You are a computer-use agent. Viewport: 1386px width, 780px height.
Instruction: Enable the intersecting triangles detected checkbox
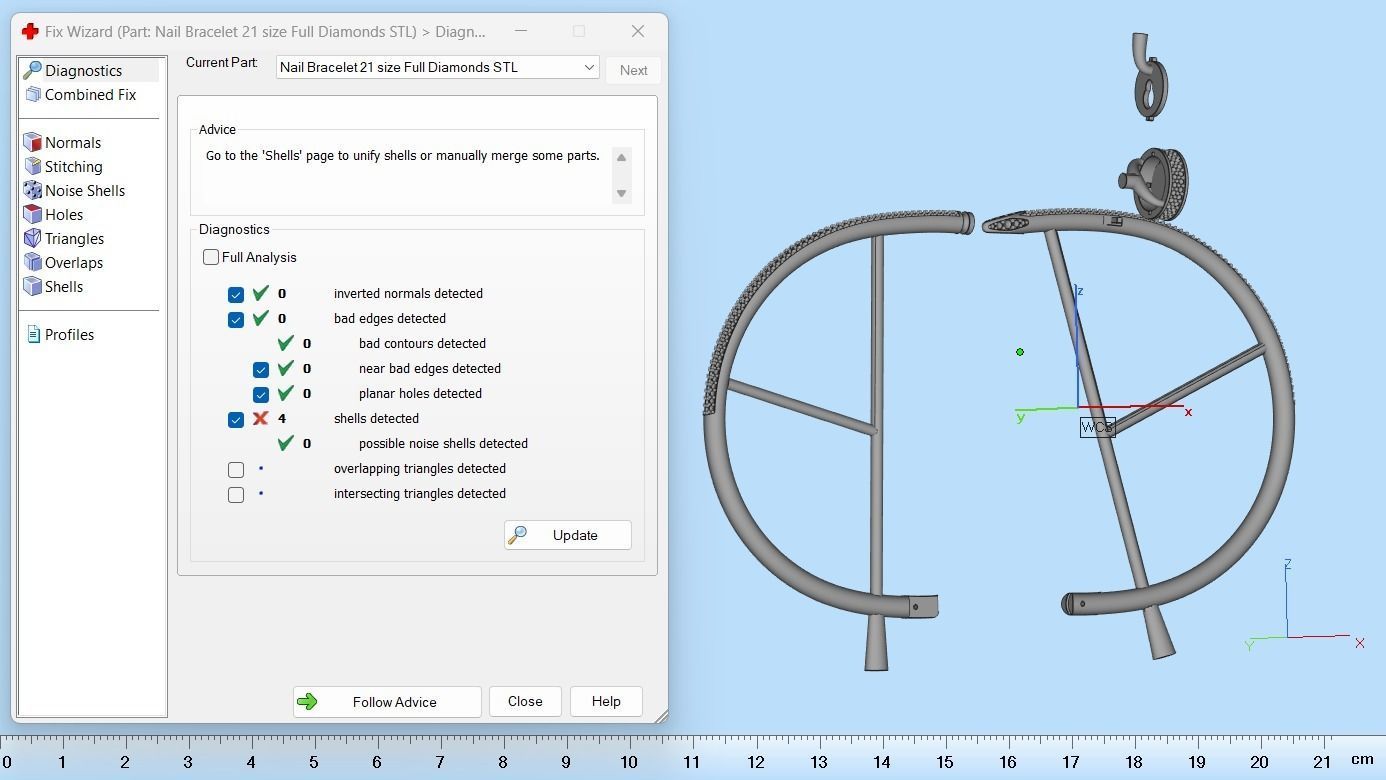click(x=236, y=494)
